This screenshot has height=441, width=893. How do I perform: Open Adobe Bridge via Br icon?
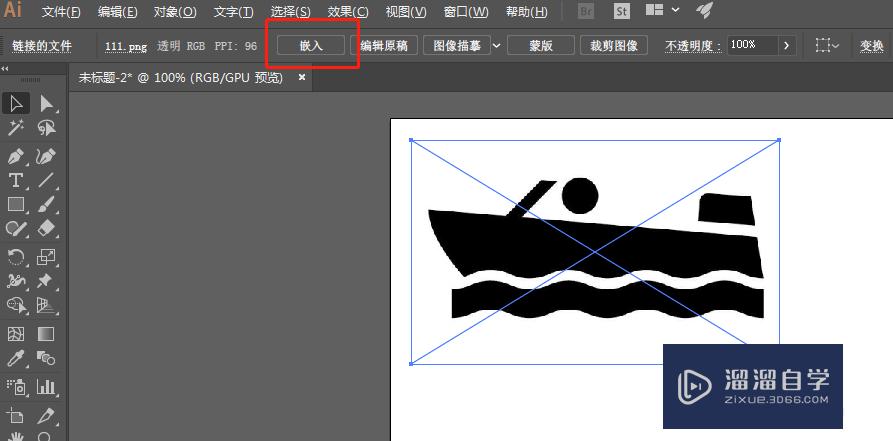(585, 11)
